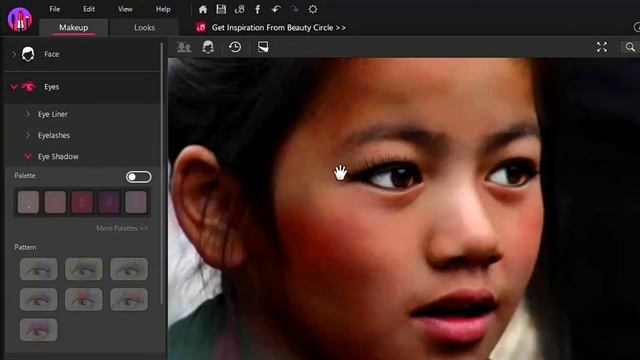Choose first pattern in second row
The width and height of the screenshot is (640, 360).
pos(38,299)
